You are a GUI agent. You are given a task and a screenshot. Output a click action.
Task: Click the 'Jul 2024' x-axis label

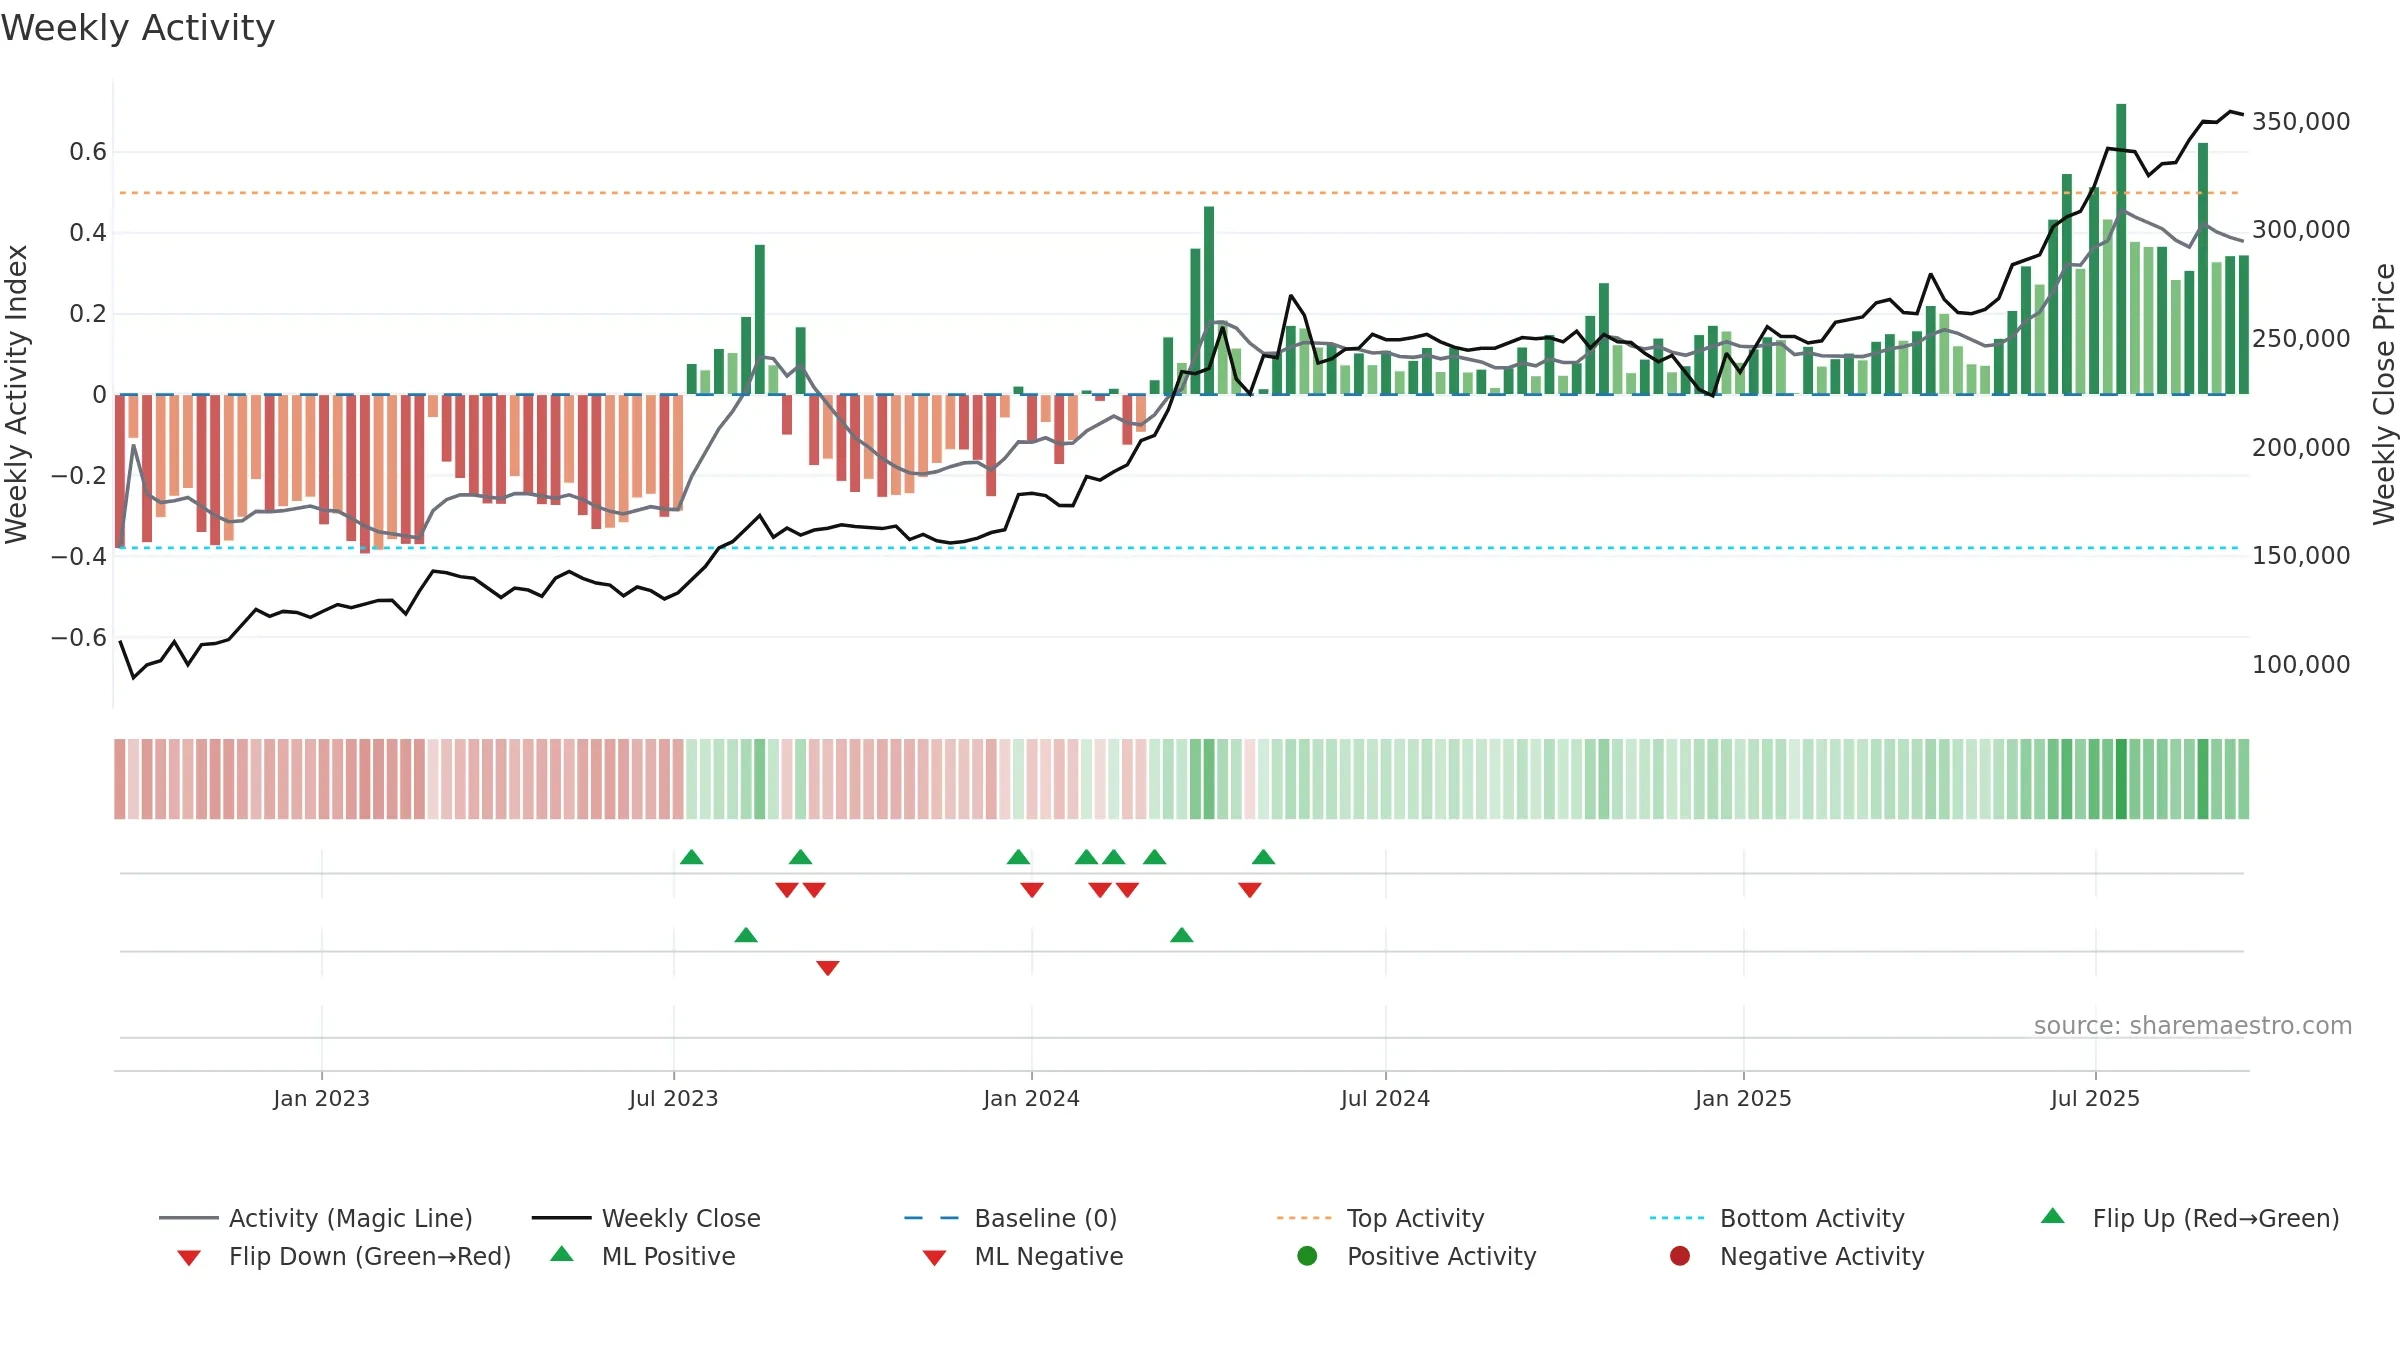click(1386, 1099)
